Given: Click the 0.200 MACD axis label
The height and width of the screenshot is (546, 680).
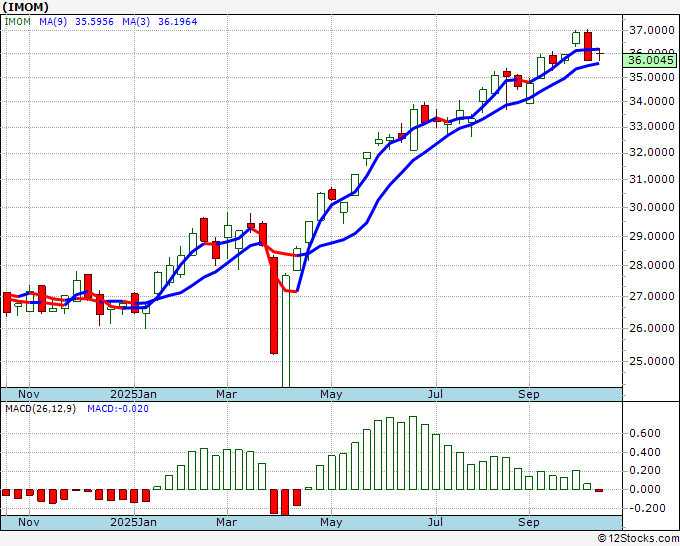Looking at the screenshot, I should [x=644, y=471].
